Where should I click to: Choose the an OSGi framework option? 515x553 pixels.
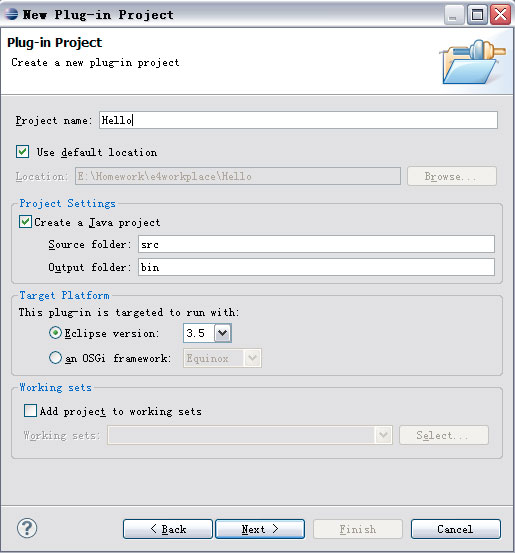coord(55,358)
